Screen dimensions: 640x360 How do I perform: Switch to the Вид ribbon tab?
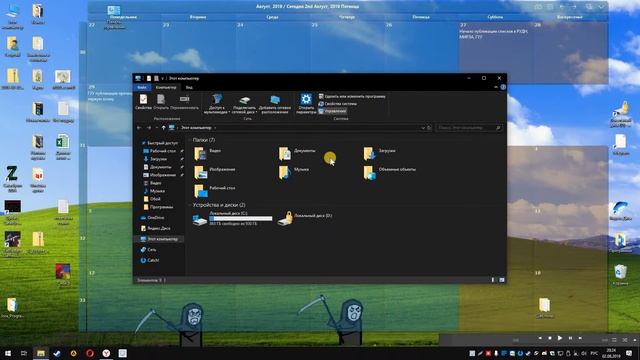(189, 87)
